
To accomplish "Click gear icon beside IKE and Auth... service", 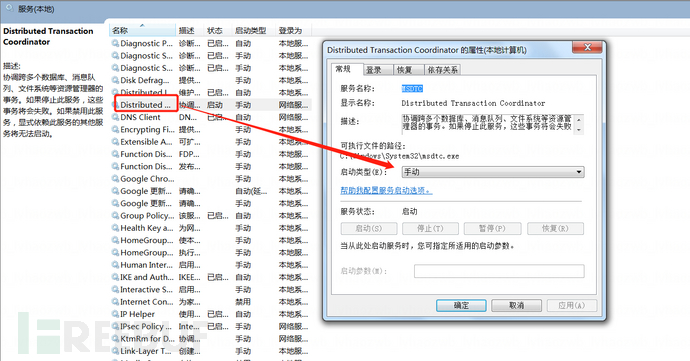I will click(115, 277).
